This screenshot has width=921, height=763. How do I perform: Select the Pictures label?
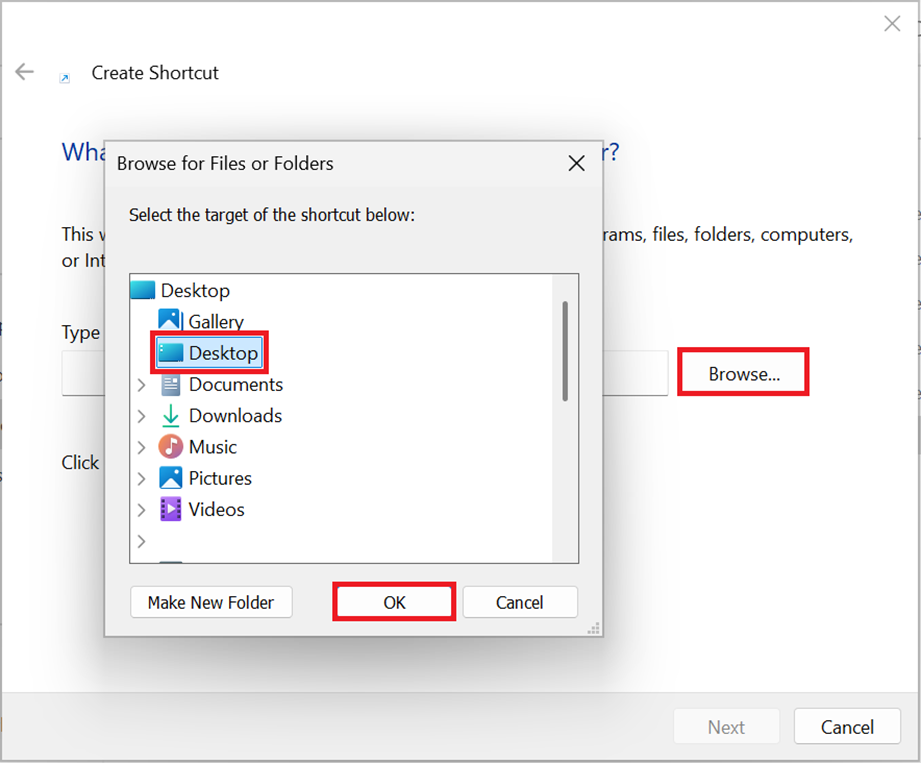(x=220, y=478)
